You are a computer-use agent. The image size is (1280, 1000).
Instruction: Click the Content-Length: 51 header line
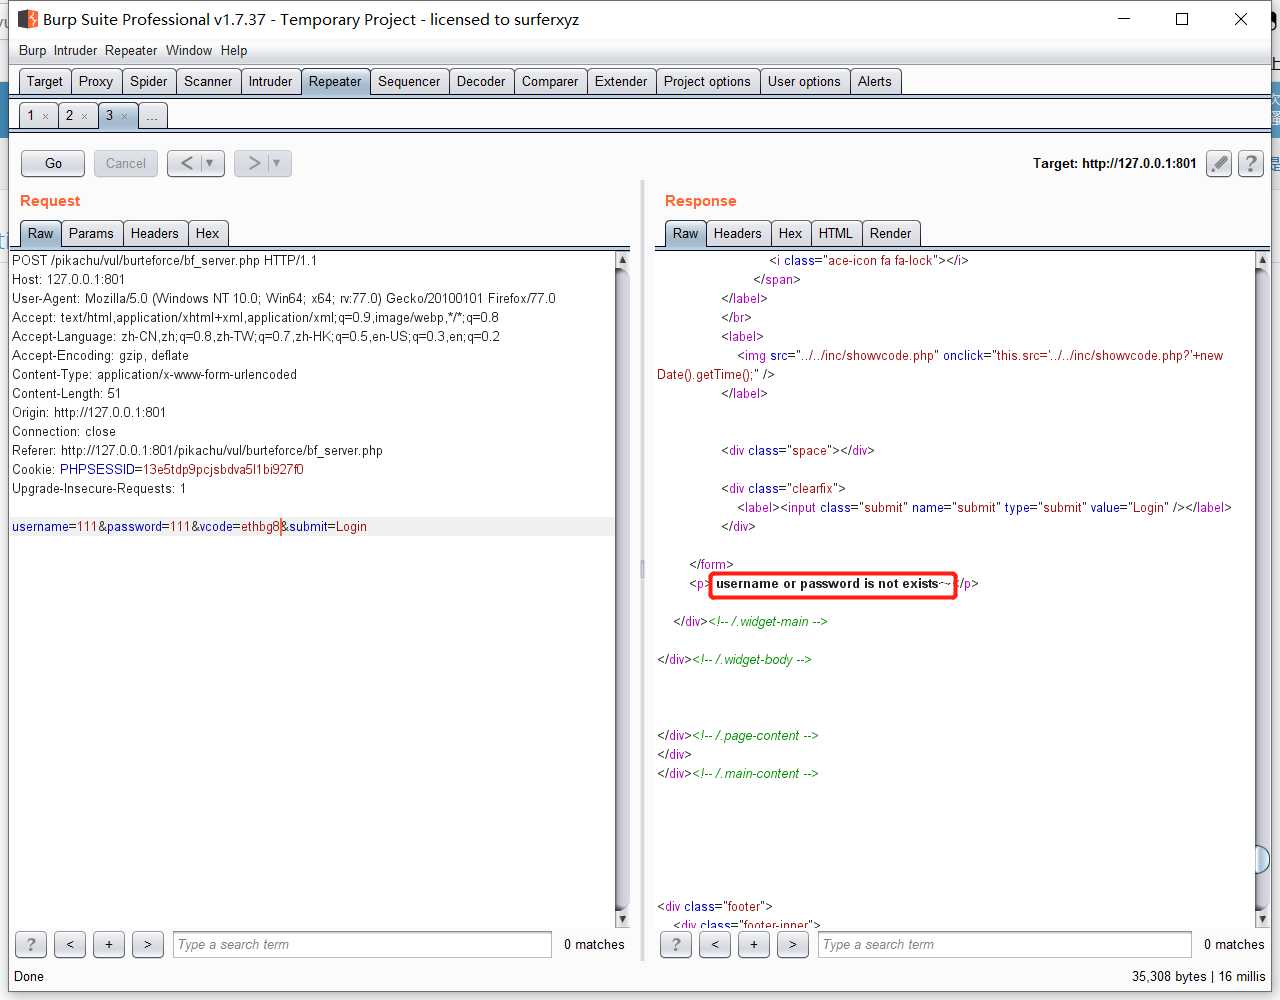point(66,393)
